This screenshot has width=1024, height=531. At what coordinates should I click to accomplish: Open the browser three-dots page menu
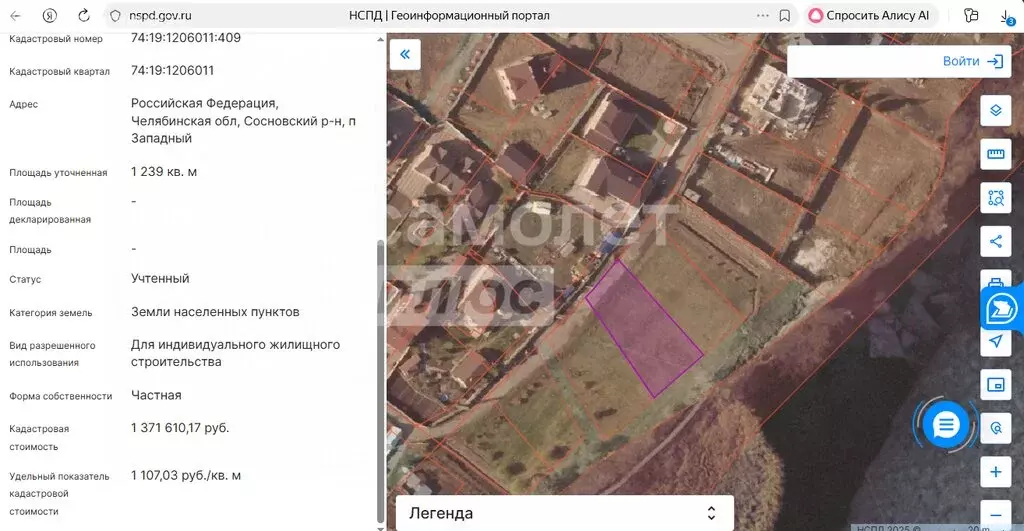(x=763, y=16)
